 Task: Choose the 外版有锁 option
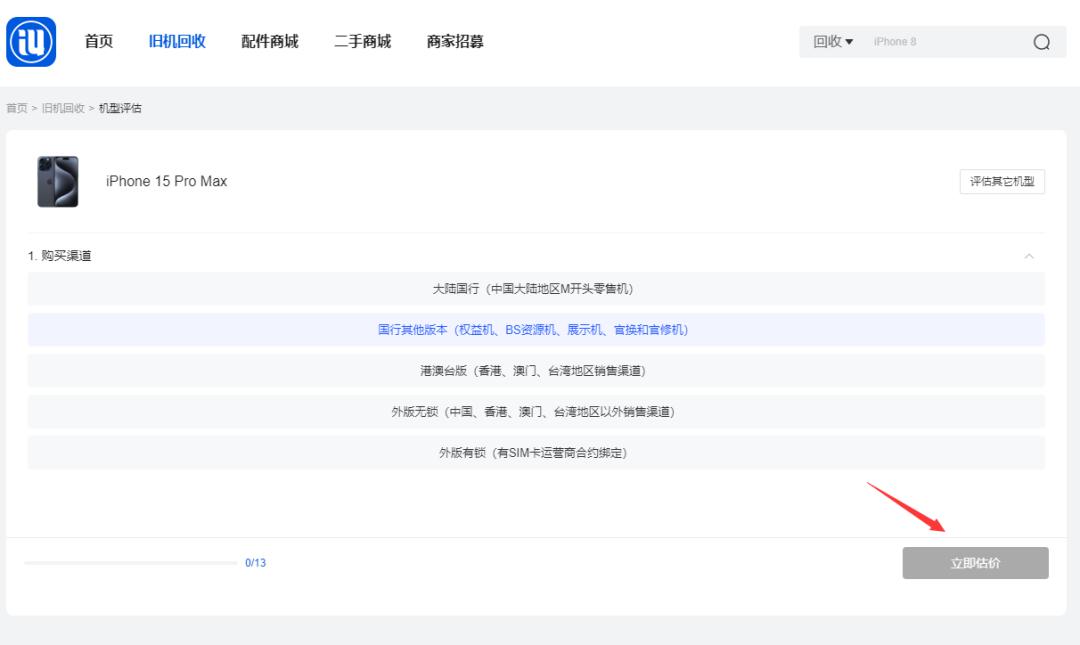click(538, 452)
